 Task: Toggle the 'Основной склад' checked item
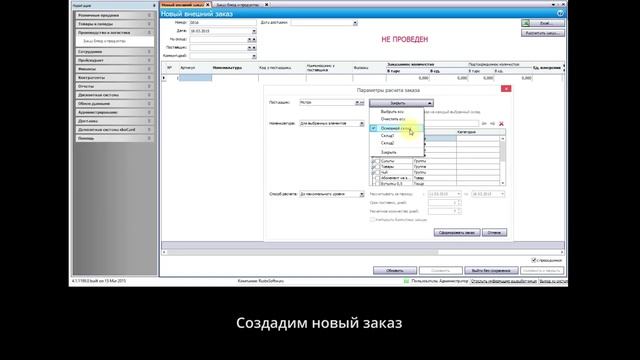[x=396, y=128]
